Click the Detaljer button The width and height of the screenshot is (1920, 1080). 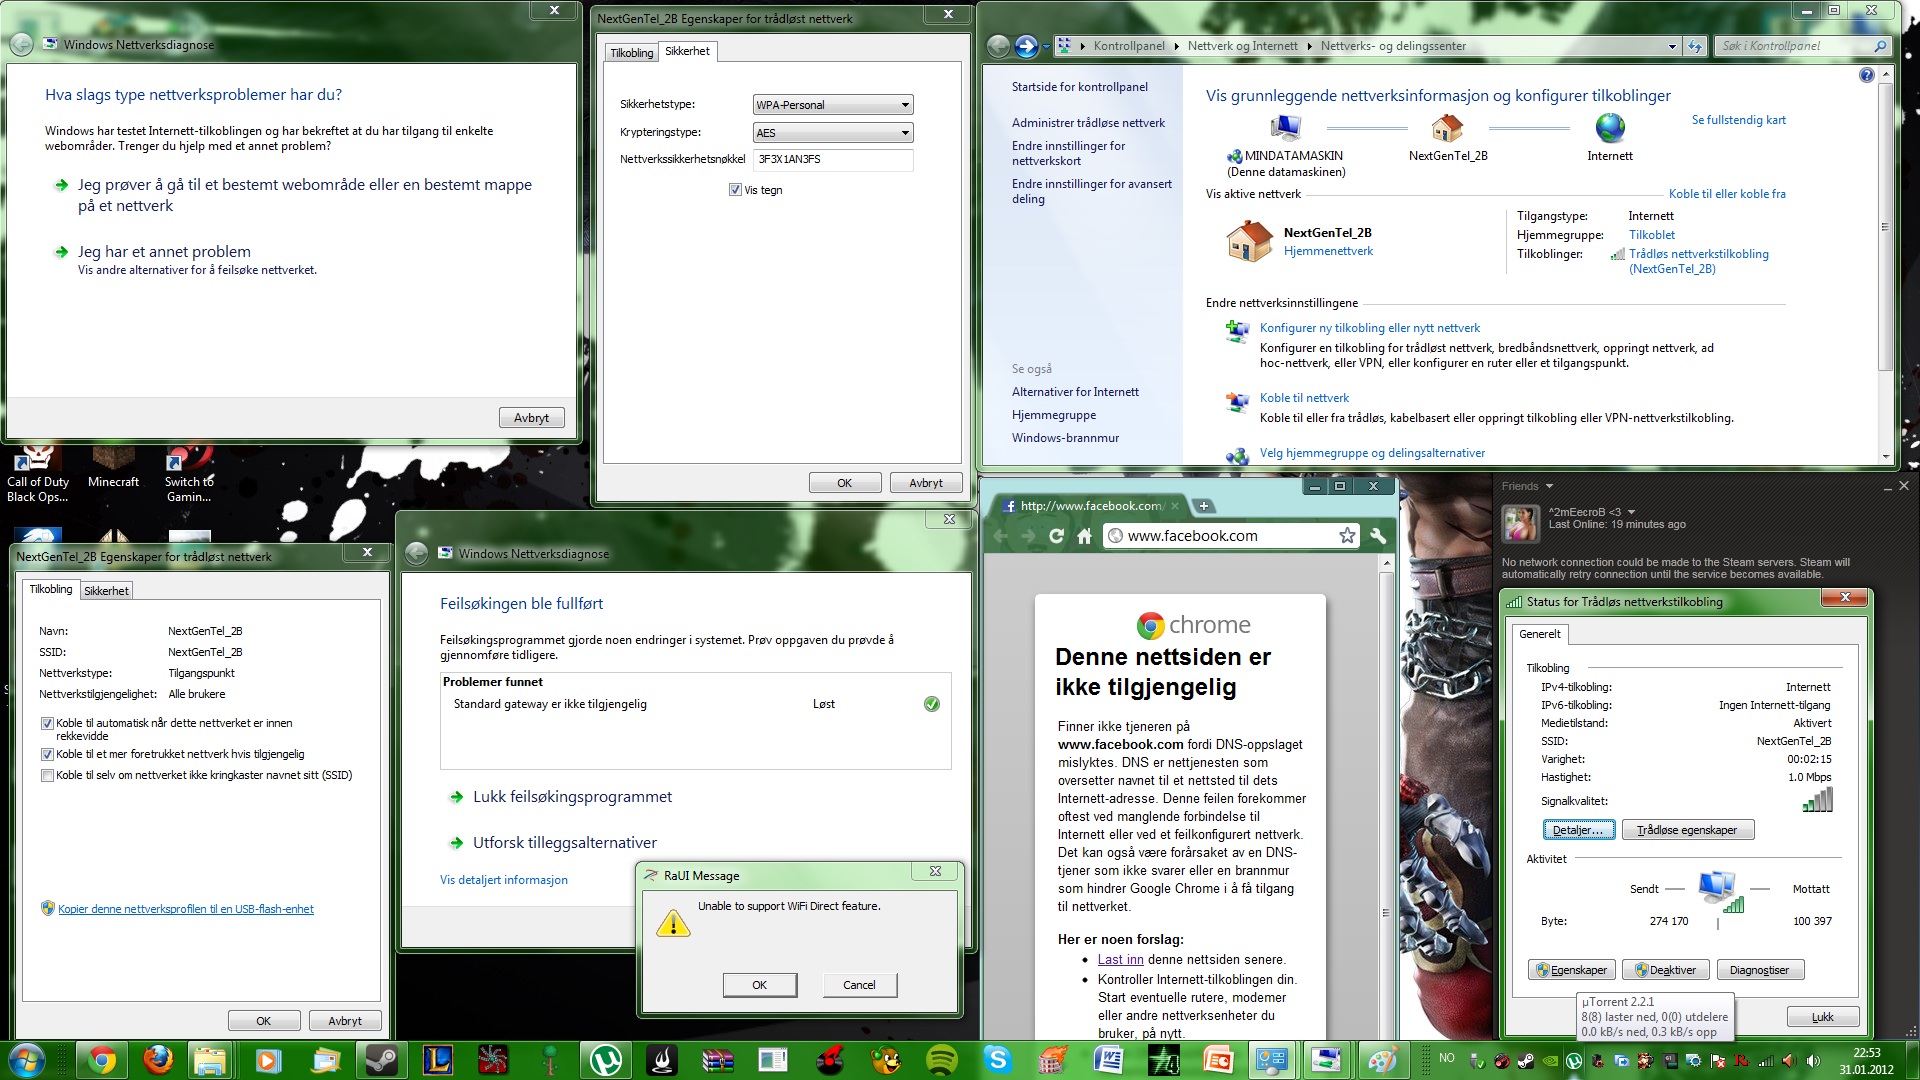click(1578, 830)
